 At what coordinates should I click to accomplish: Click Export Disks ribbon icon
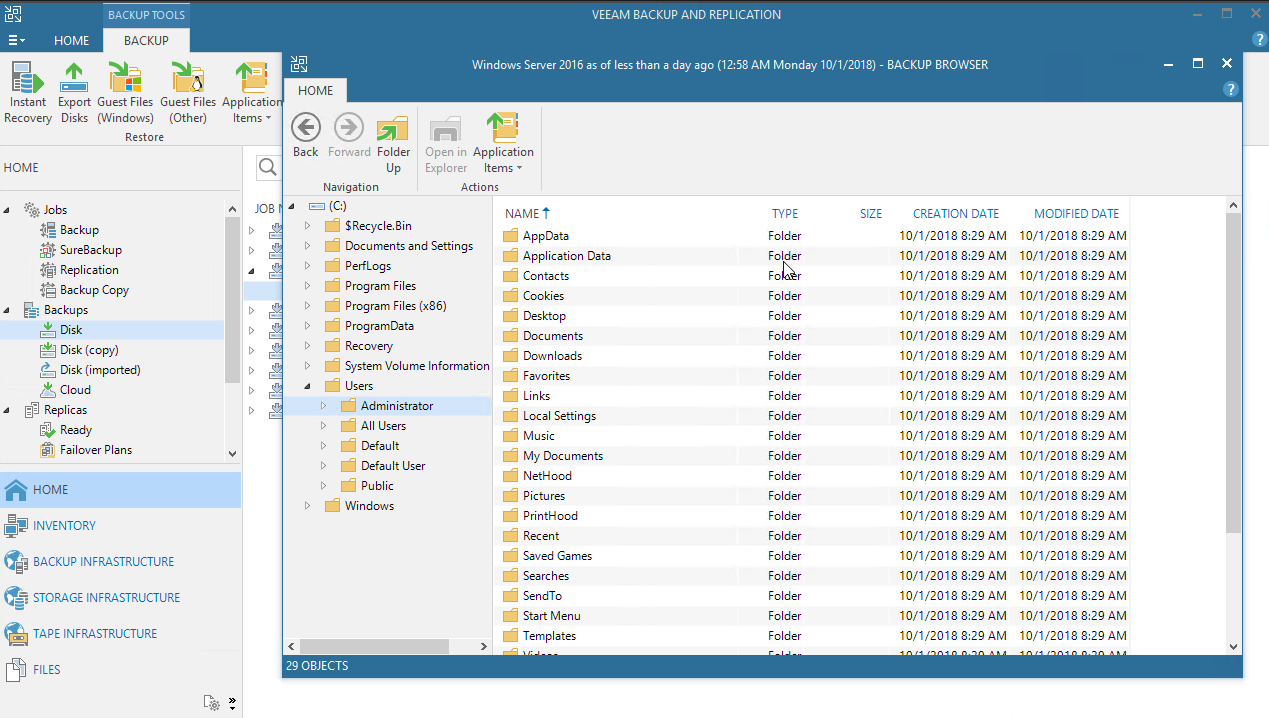tap(74, 93)
